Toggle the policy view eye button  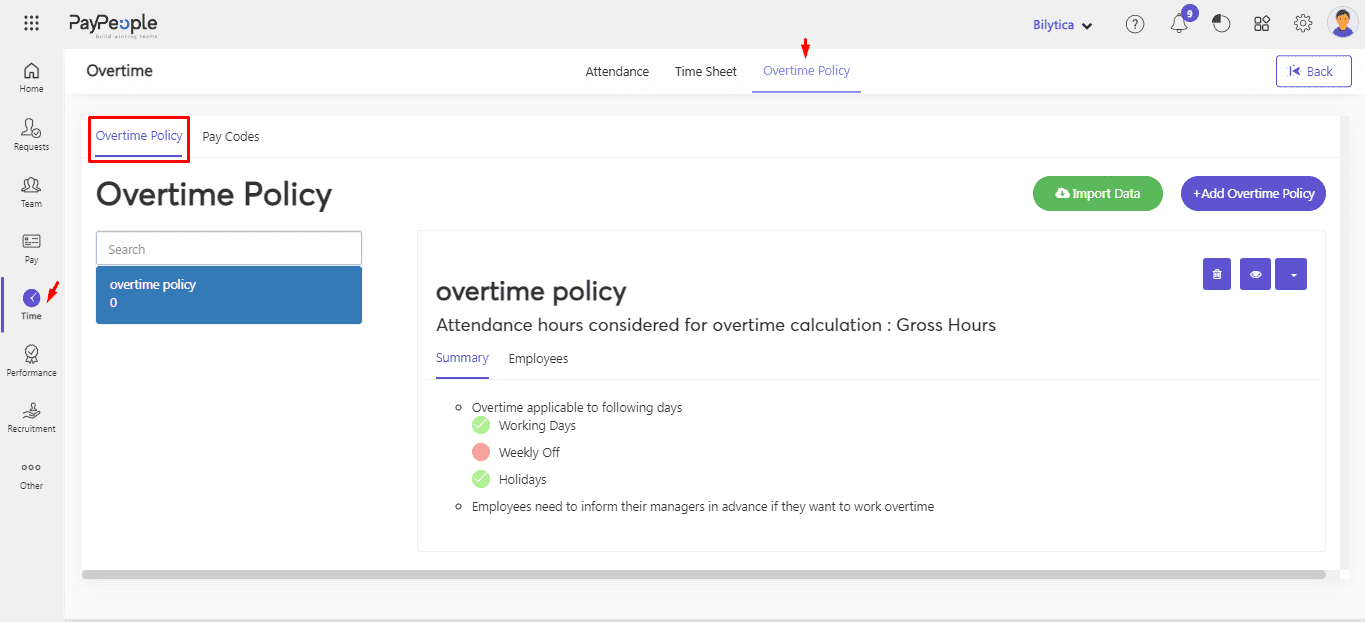click(1255, 274)
